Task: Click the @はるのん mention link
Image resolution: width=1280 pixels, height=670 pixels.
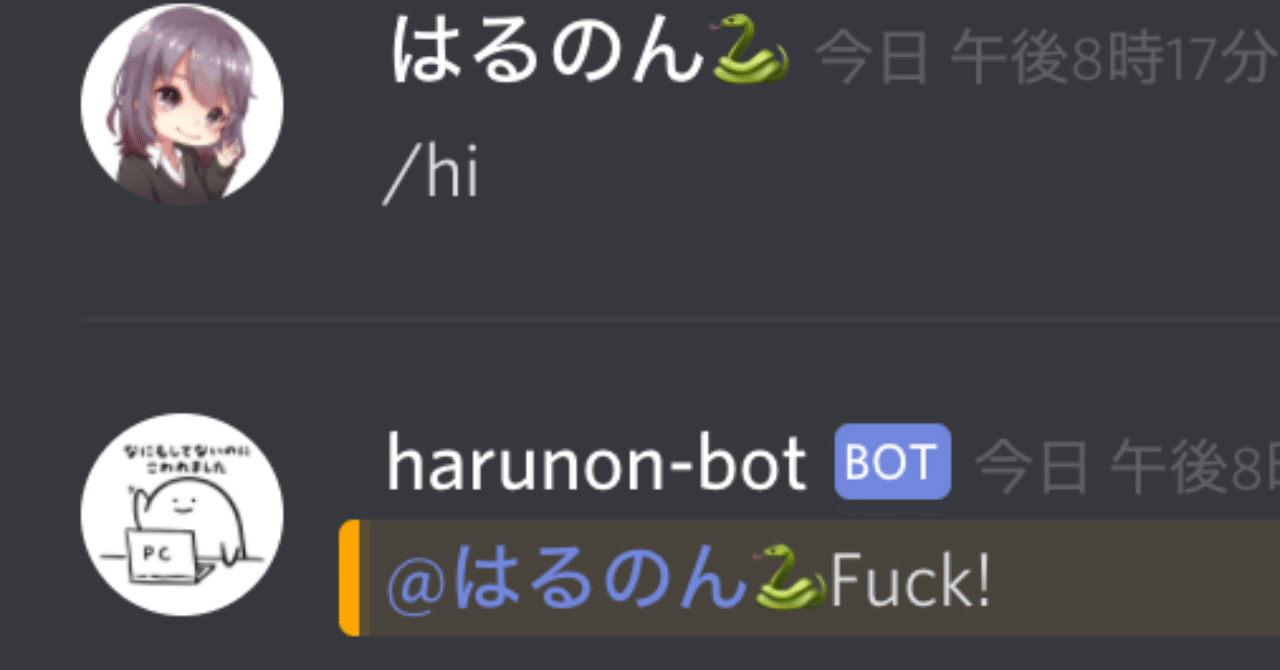Action: point(606,577)
